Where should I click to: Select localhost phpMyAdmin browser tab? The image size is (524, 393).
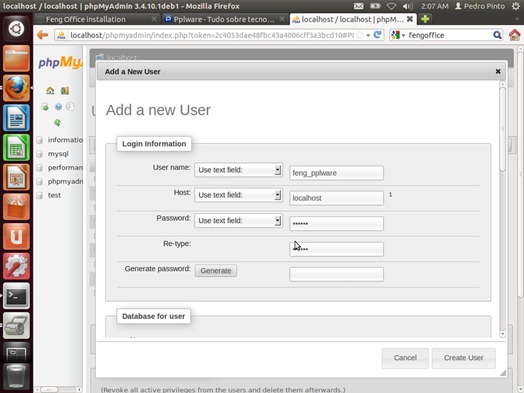(x=353, y=19)
